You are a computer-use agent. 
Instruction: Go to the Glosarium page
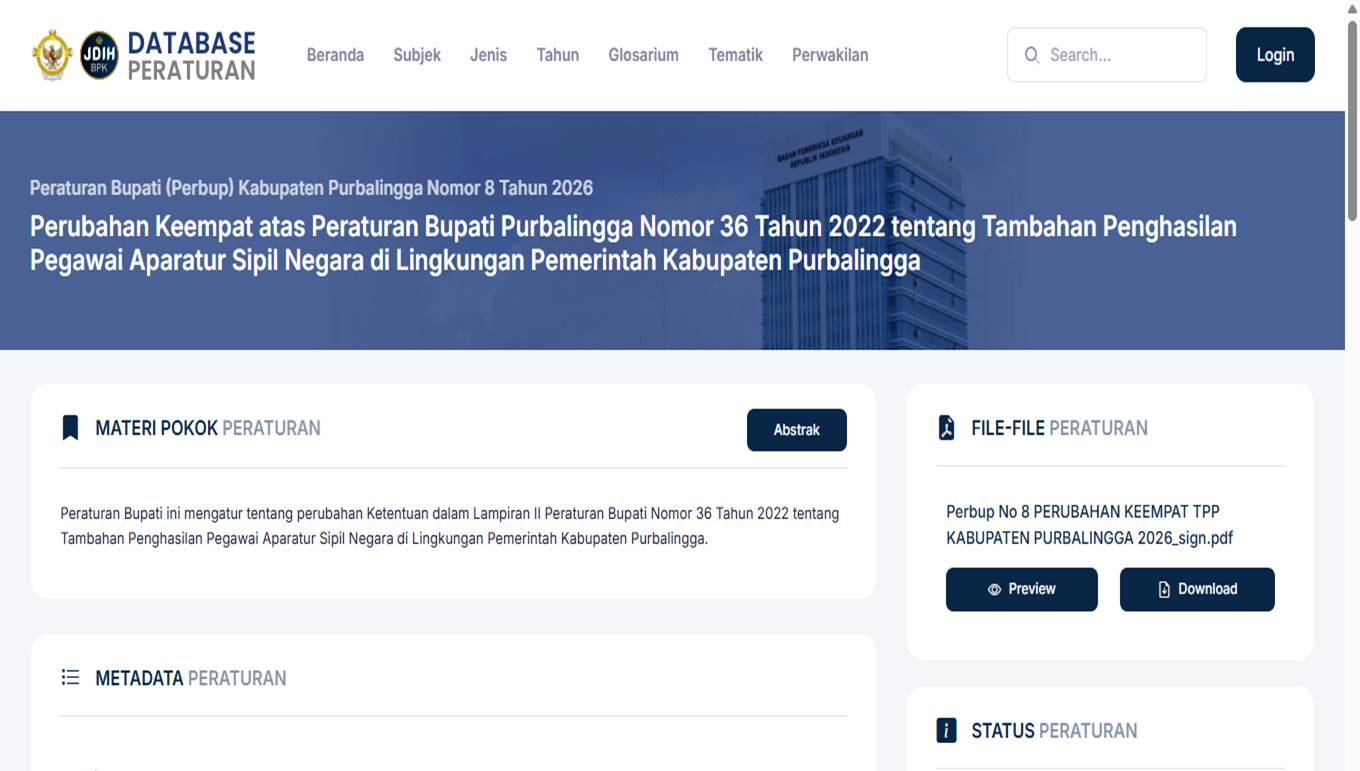pos(644,55)
